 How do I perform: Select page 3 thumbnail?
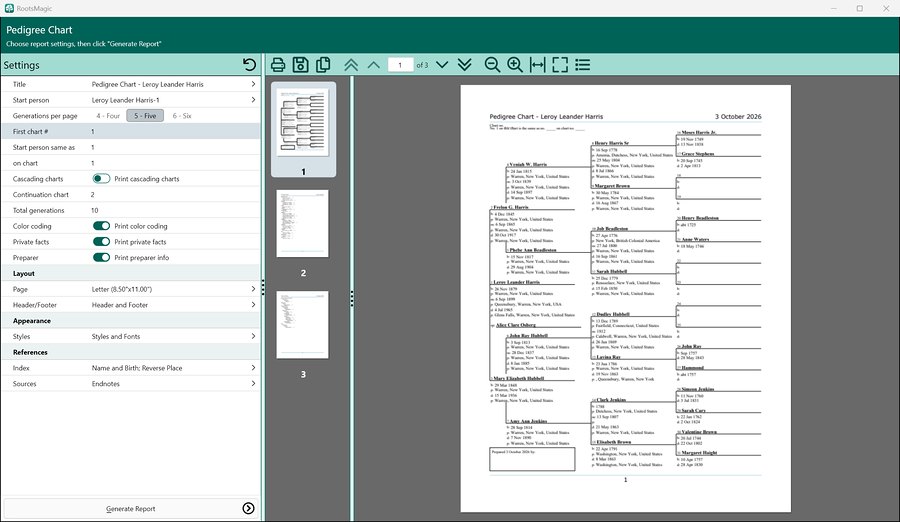click(302, 324)
